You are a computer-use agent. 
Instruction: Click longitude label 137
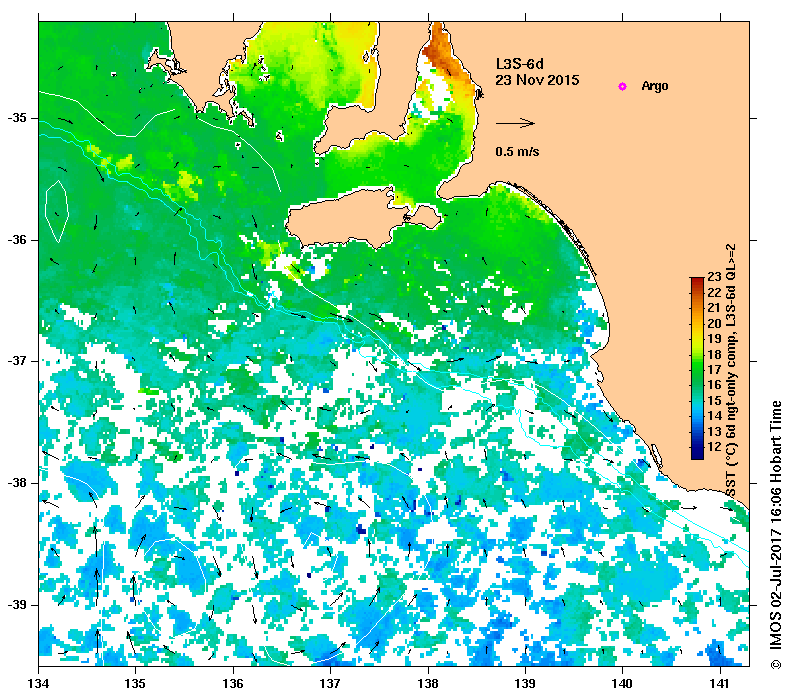330,684
